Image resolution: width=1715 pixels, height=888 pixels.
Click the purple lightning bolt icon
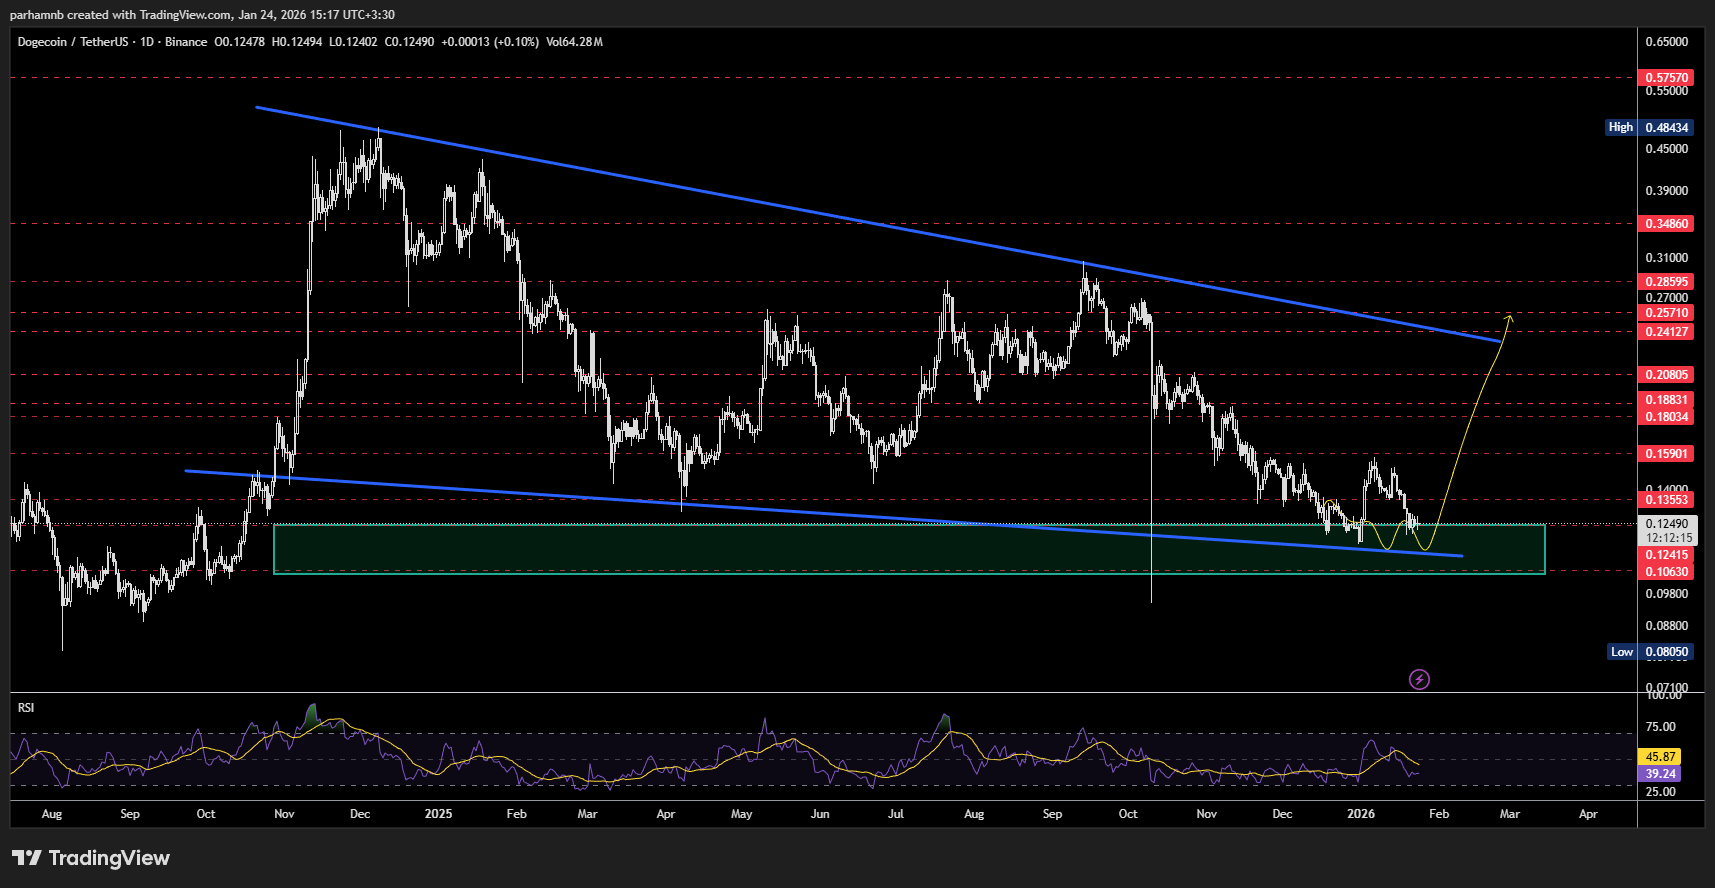1419,680
